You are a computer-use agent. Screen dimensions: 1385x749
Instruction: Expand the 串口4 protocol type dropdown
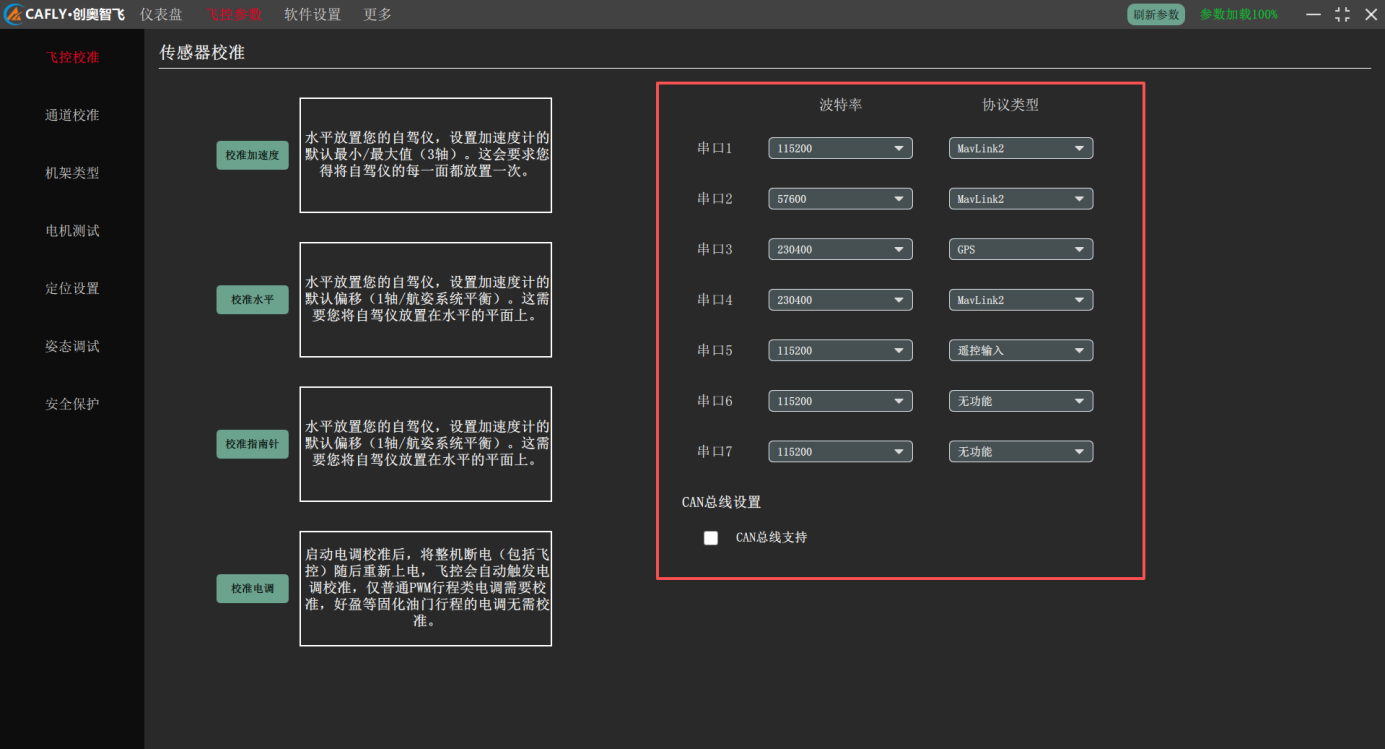(x=1021, y=300)
